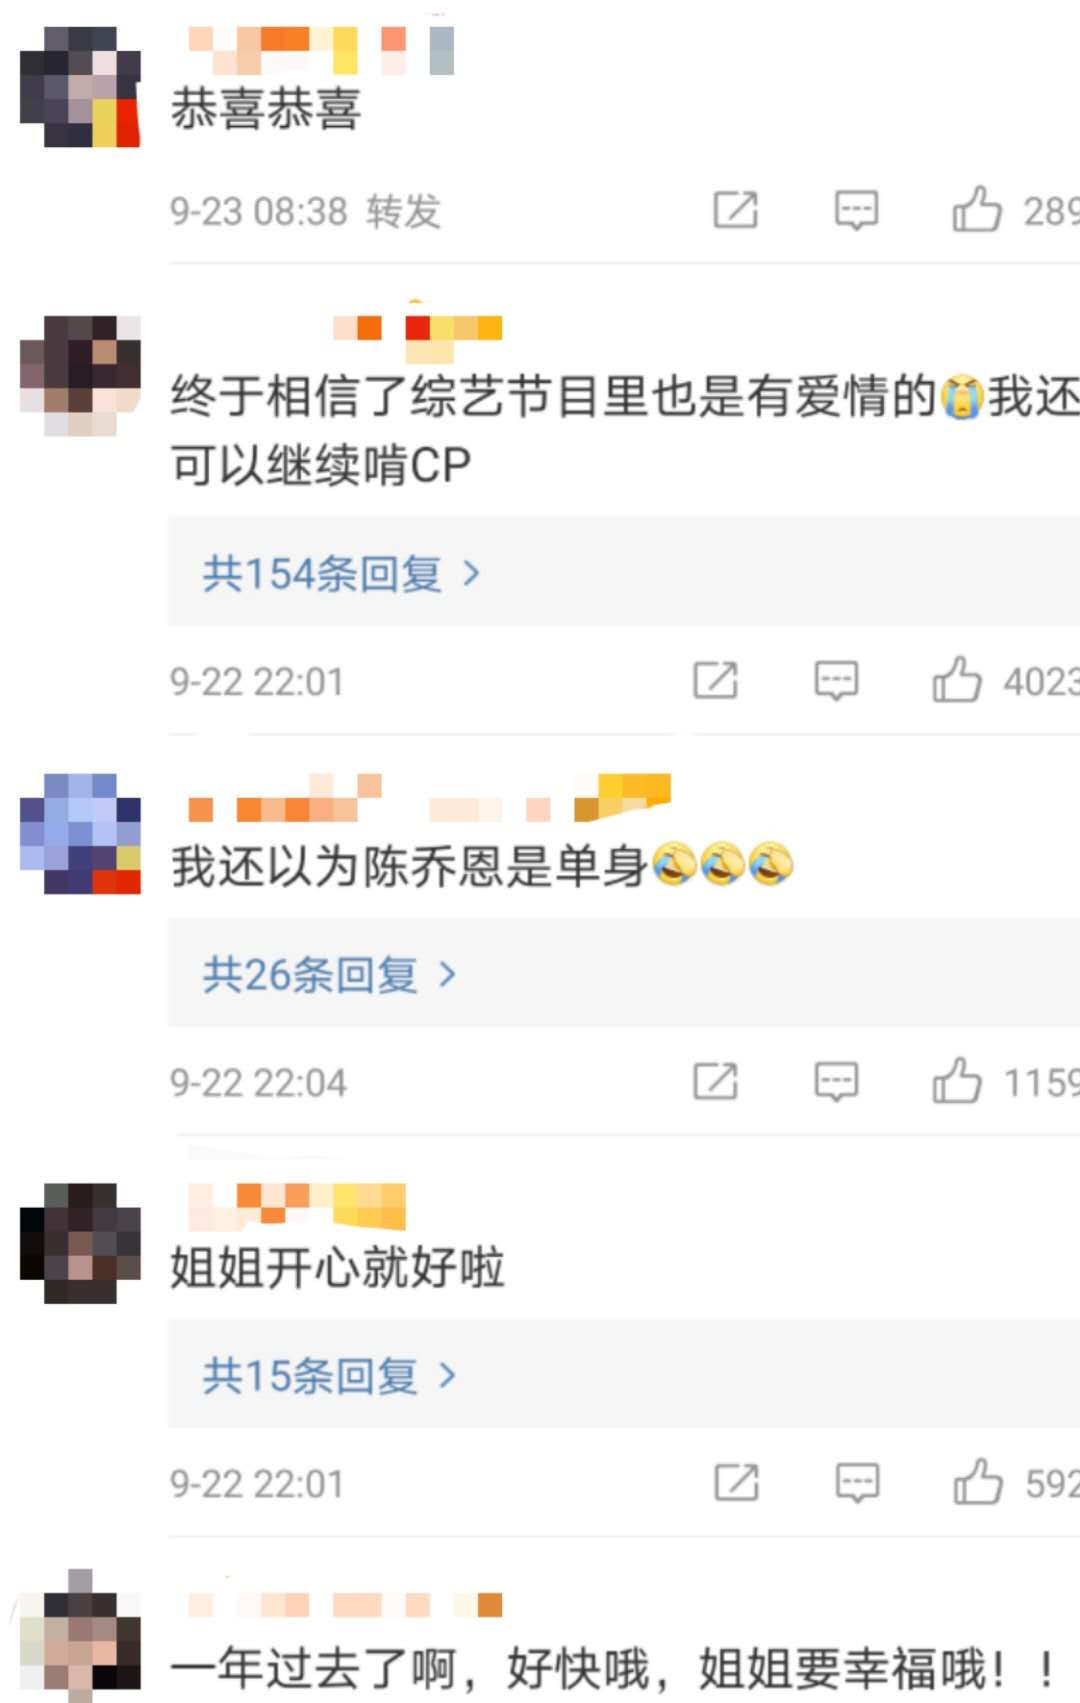Open avatar of 陈乔恩是单身 commenter
Image resolution: width=1080 pixels, height=1703 pixels.
tap(81, 833)
